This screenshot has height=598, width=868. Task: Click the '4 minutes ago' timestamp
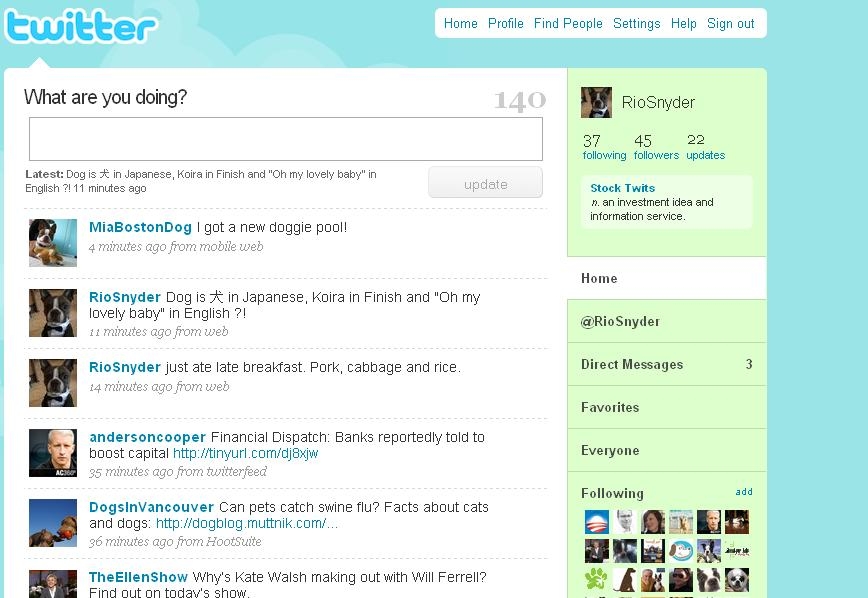(x=127, y=247)
